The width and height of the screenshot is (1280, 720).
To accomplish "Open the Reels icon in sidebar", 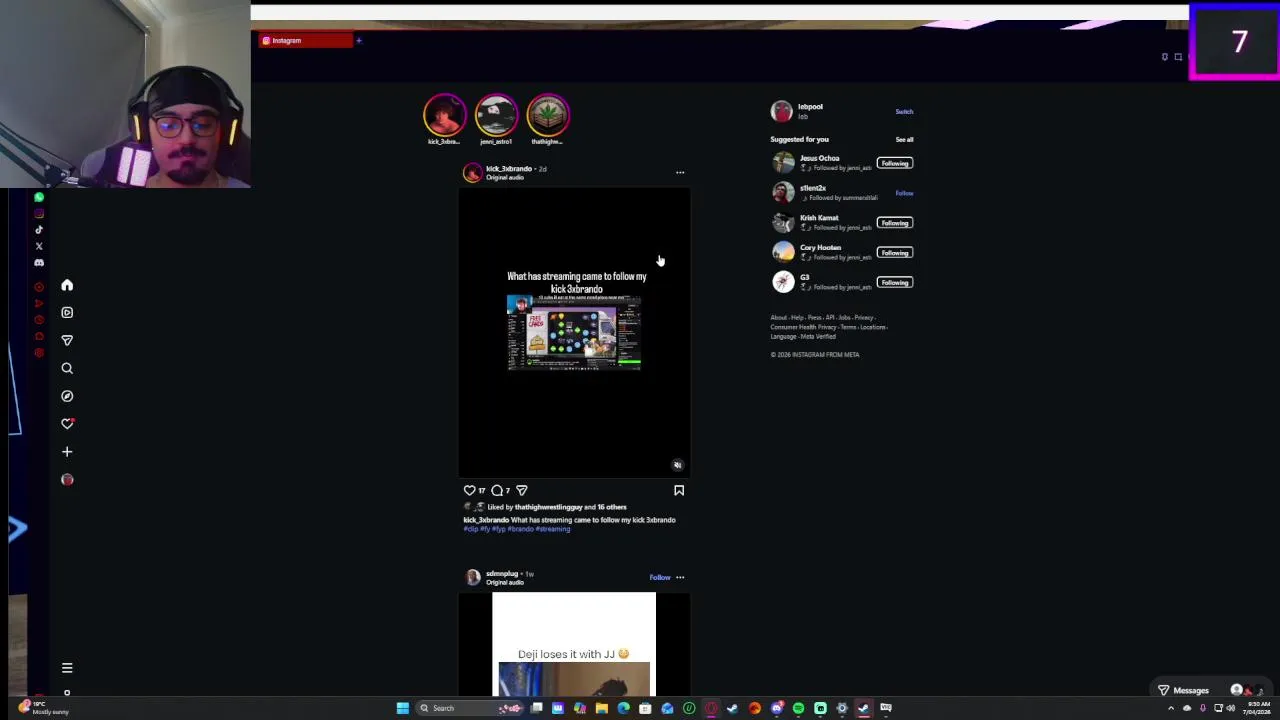I will click(x=67, y=312).
